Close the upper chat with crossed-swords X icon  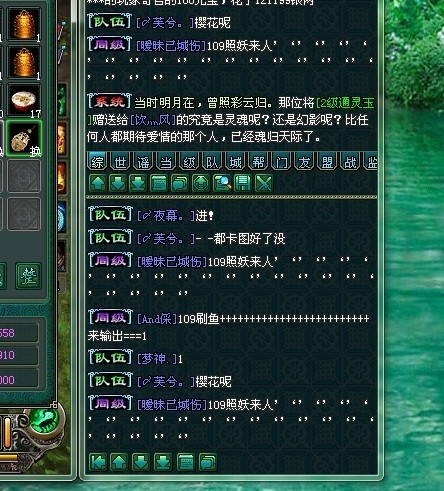264,183
